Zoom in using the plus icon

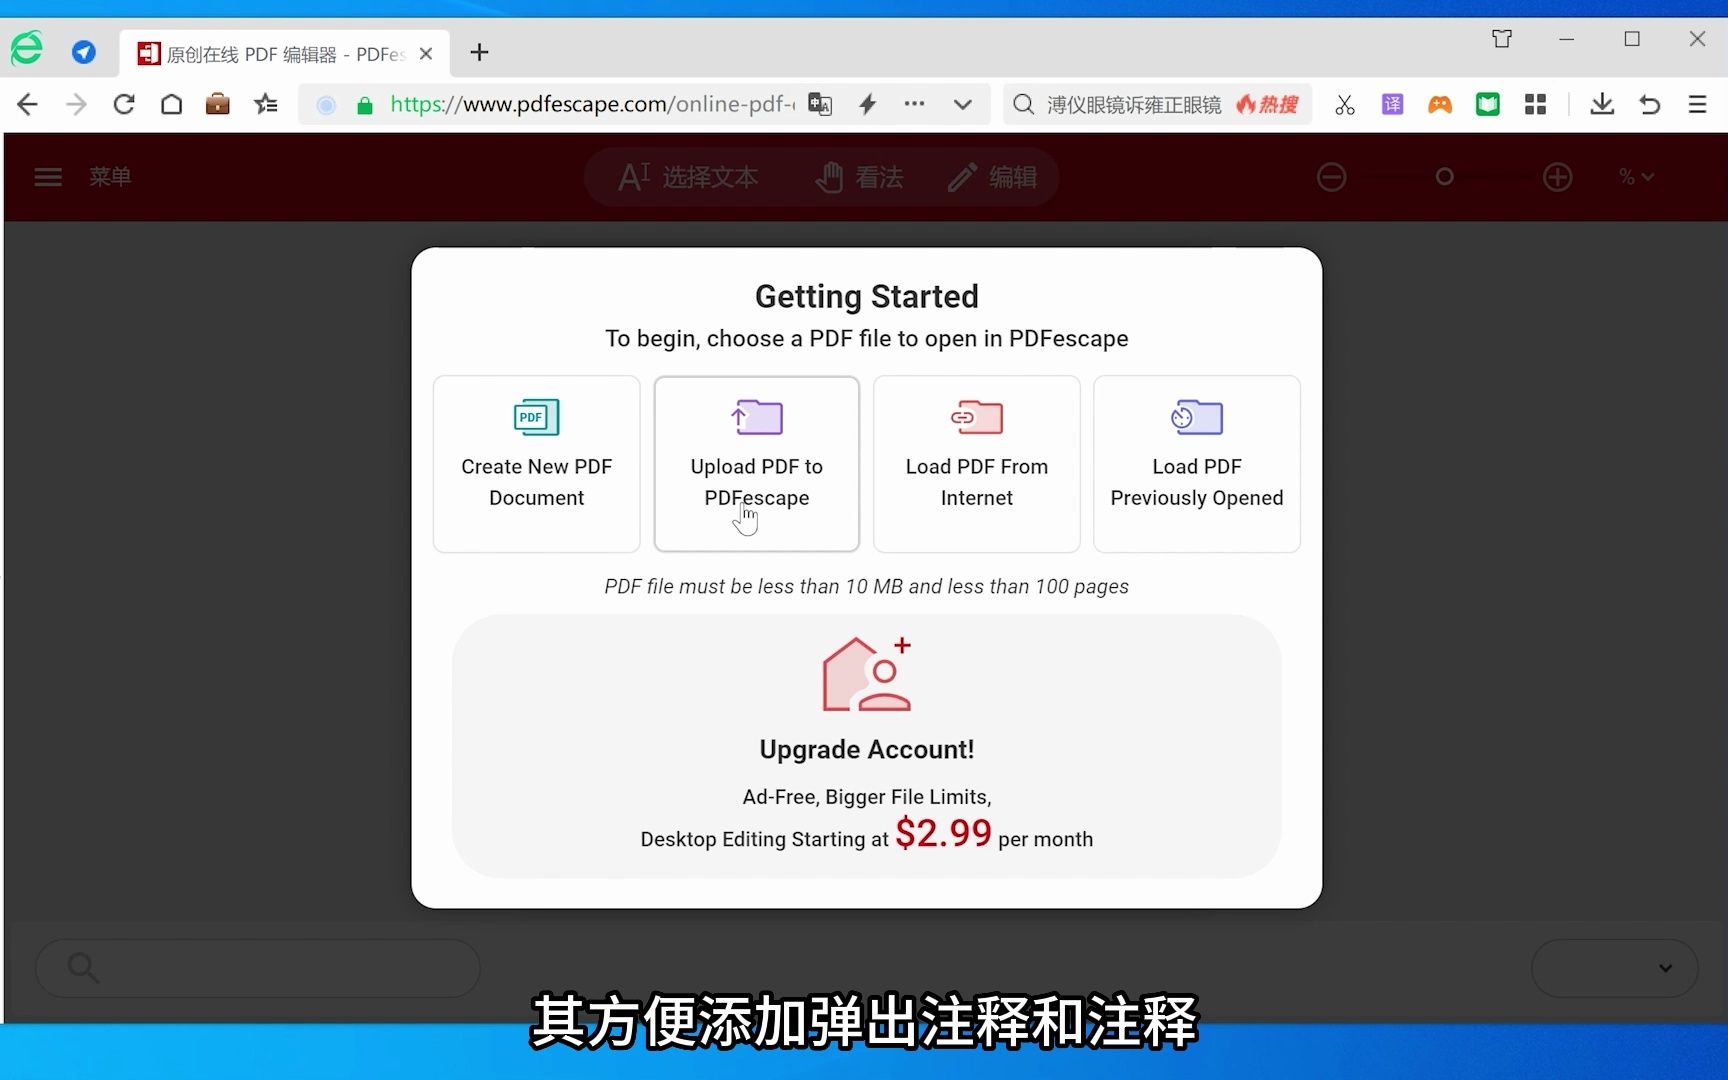[1557, 177]
